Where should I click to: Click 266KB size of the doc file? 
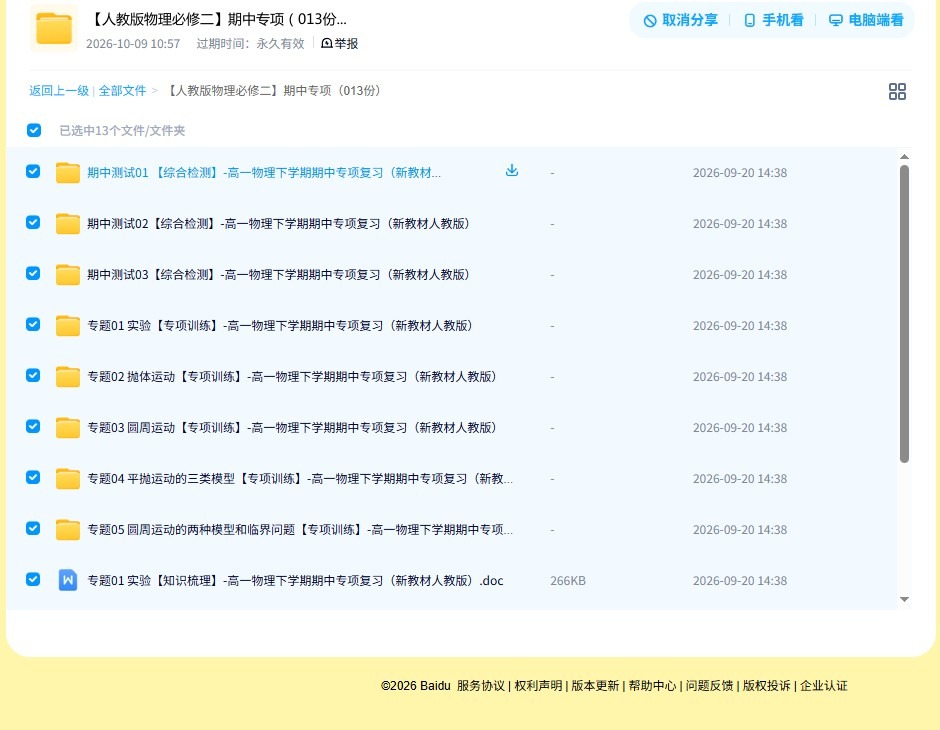point(568,581)
